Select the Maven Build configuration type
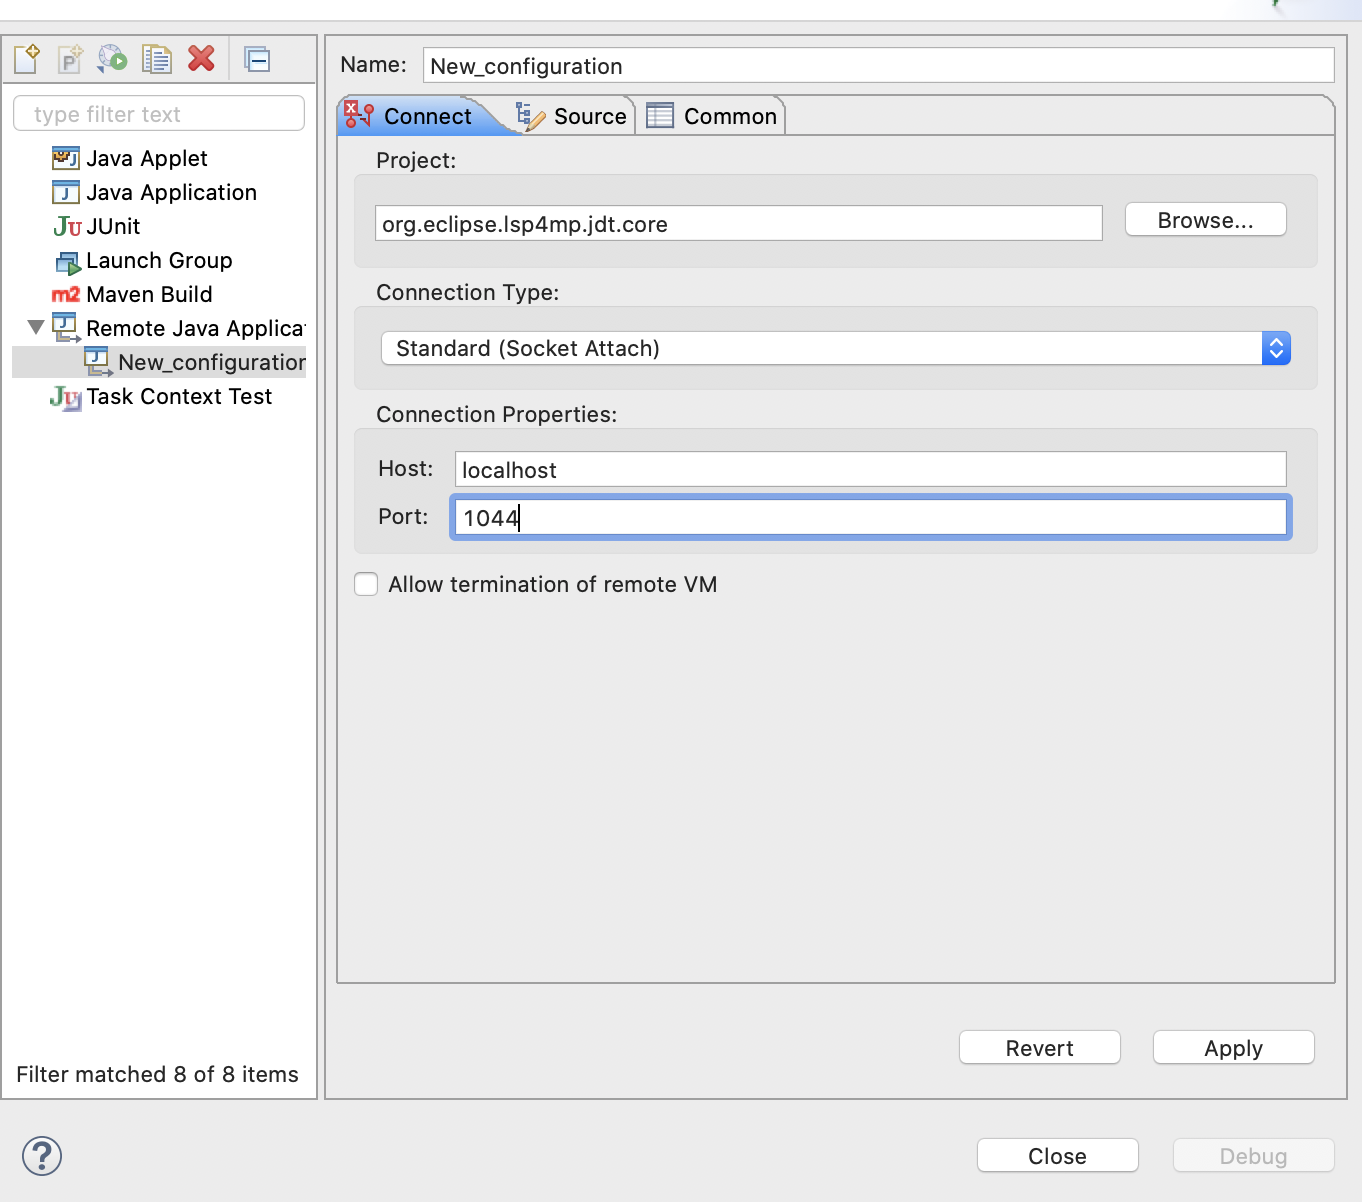 149,294
